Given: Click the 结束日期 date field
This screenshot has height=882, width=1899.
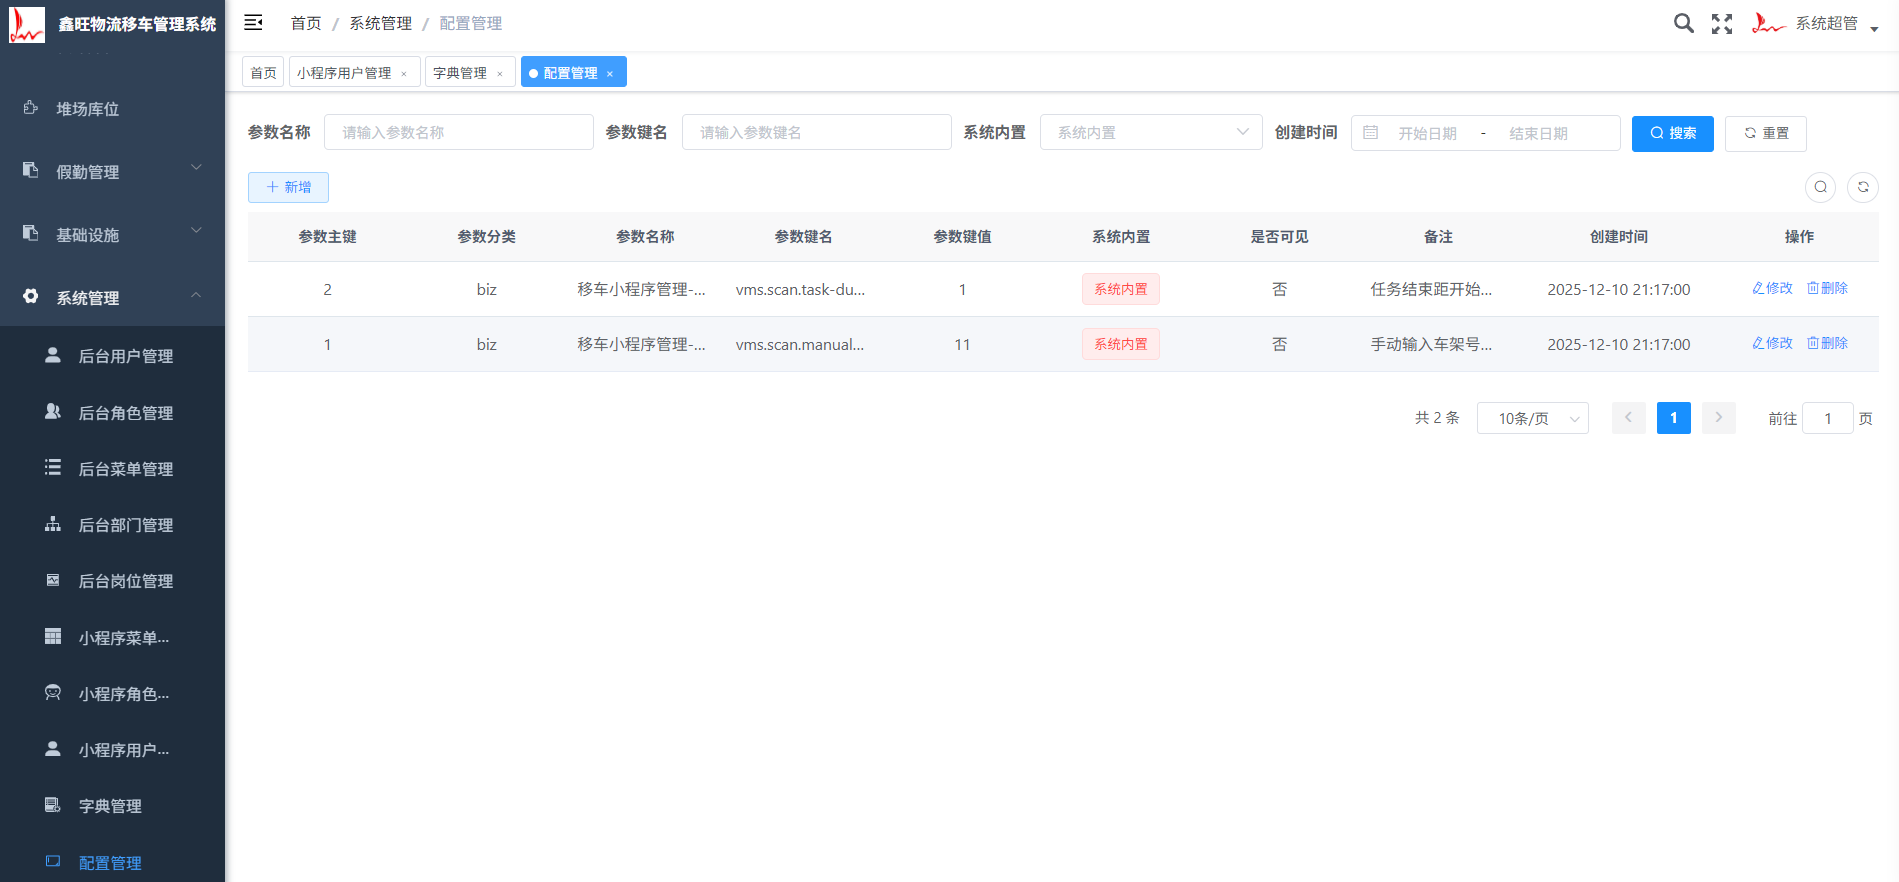Looking at the screenshot, I should tap(1538, 133).
